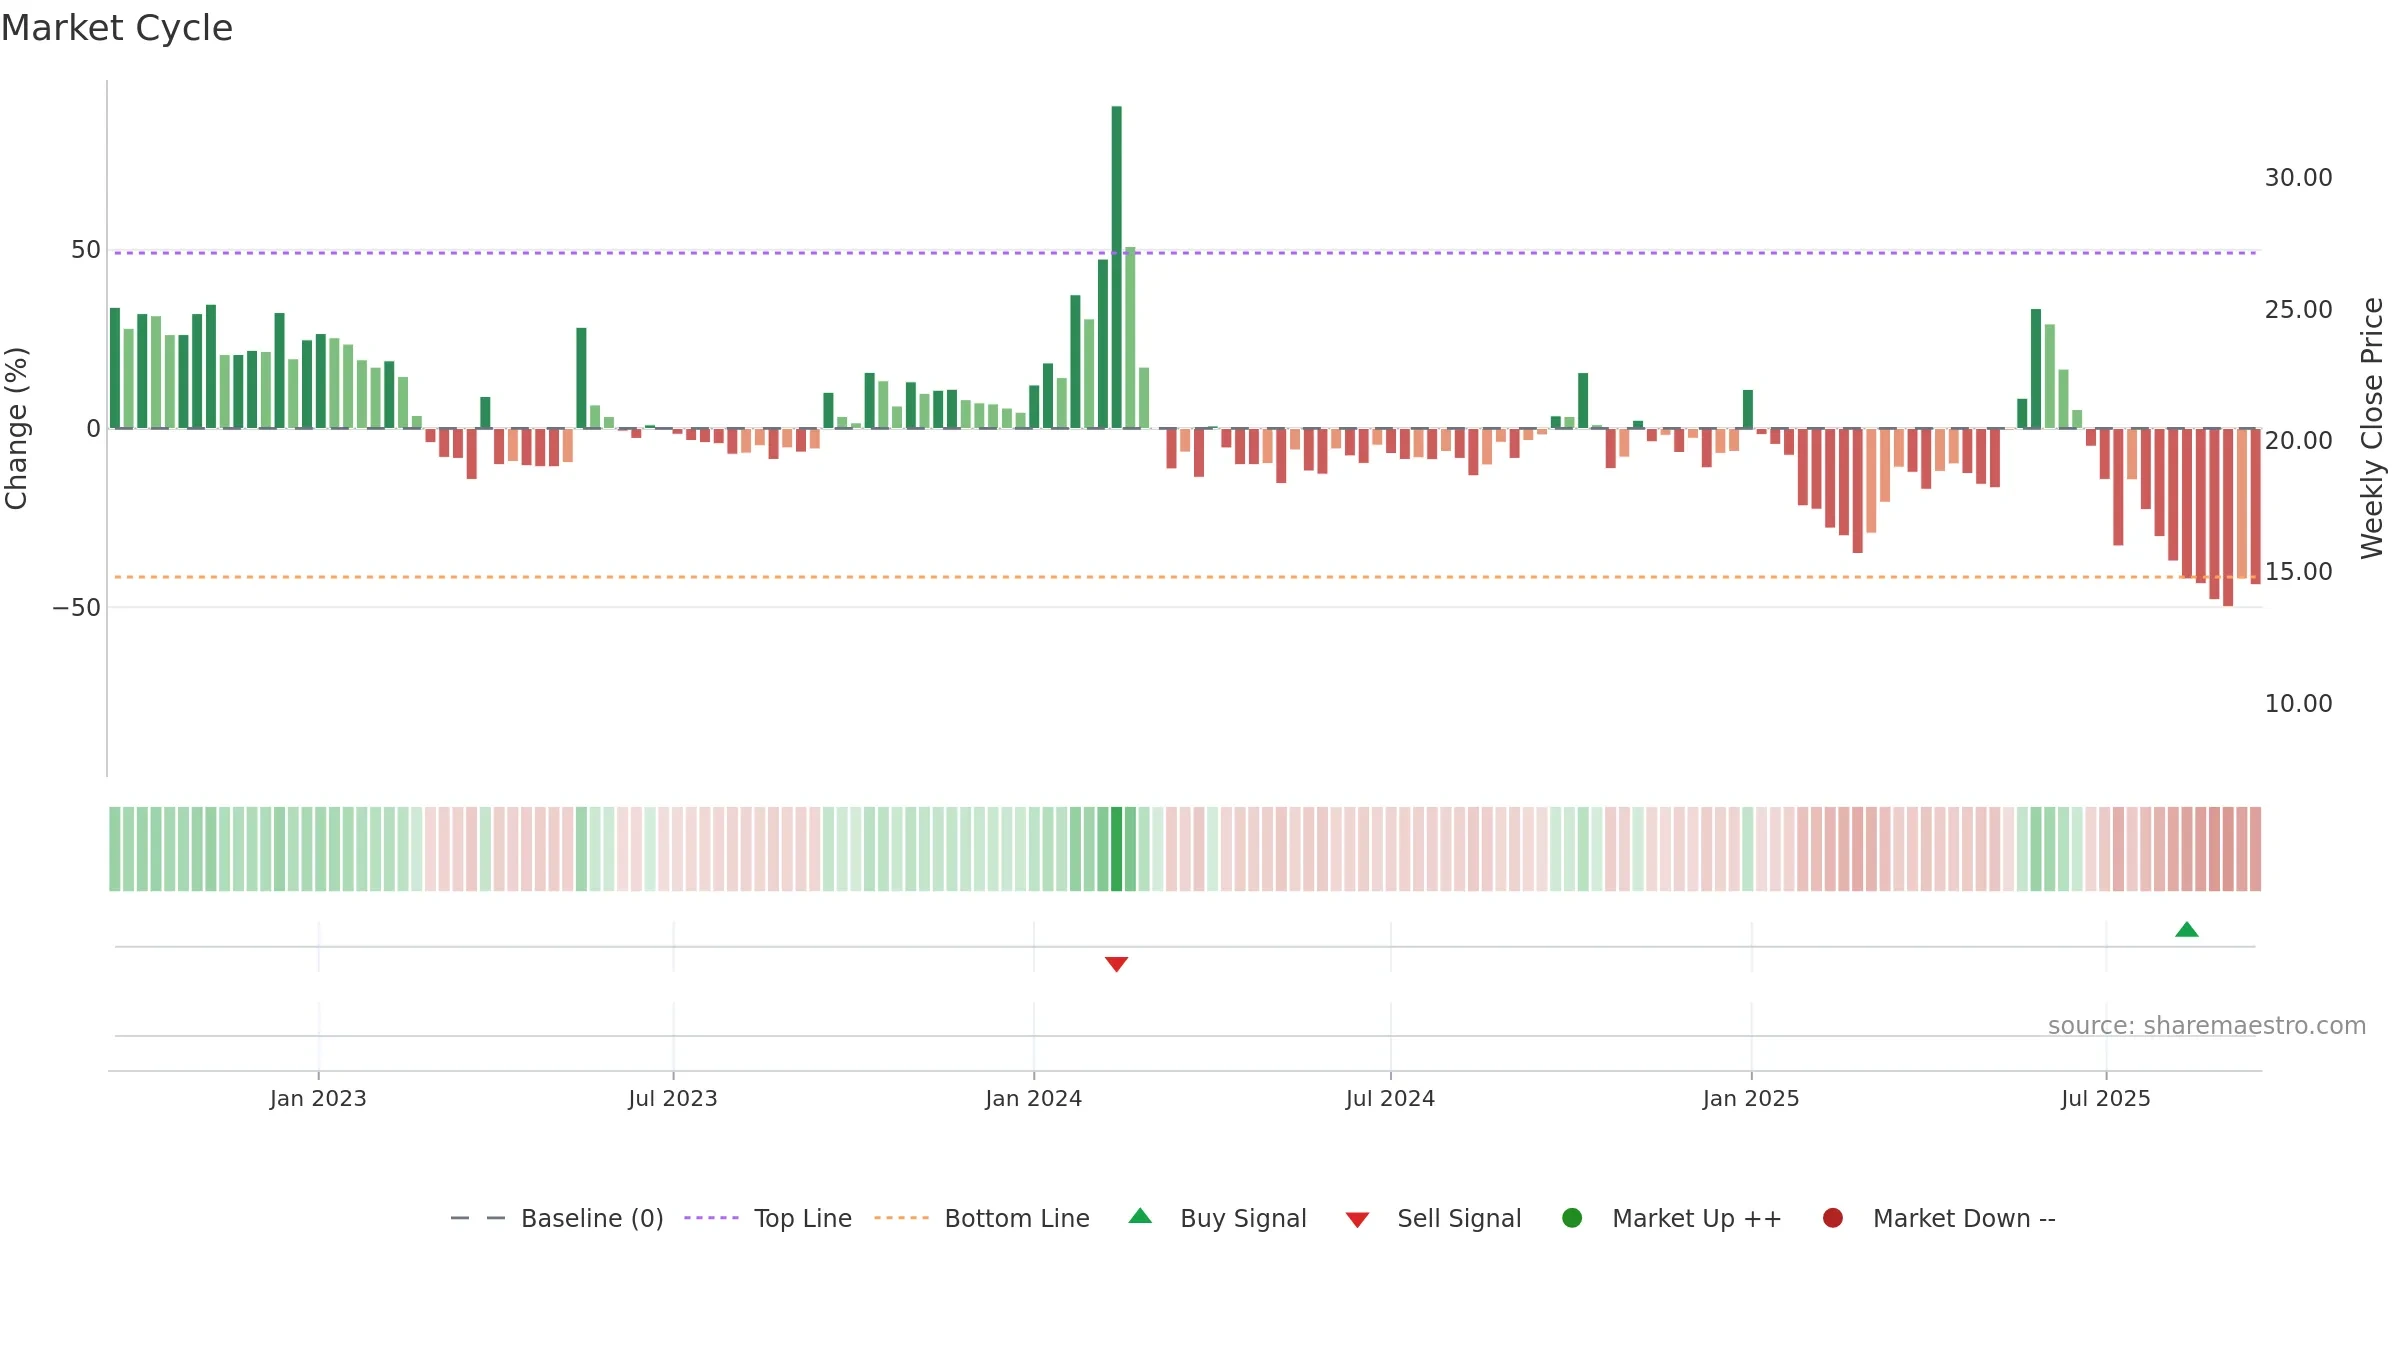This screenshot has height=1350, width=2400.
Task: Click the Market Cycle chart title
Action: 117,28
